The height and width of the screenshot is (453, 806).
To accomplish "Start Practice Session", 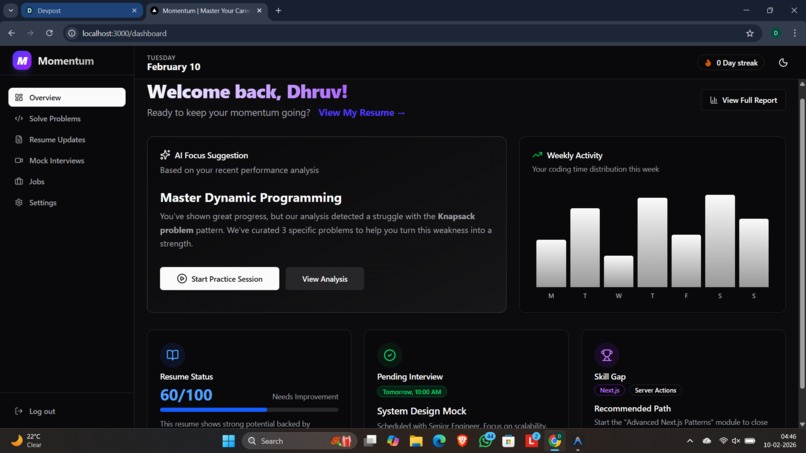I will 219,279.
